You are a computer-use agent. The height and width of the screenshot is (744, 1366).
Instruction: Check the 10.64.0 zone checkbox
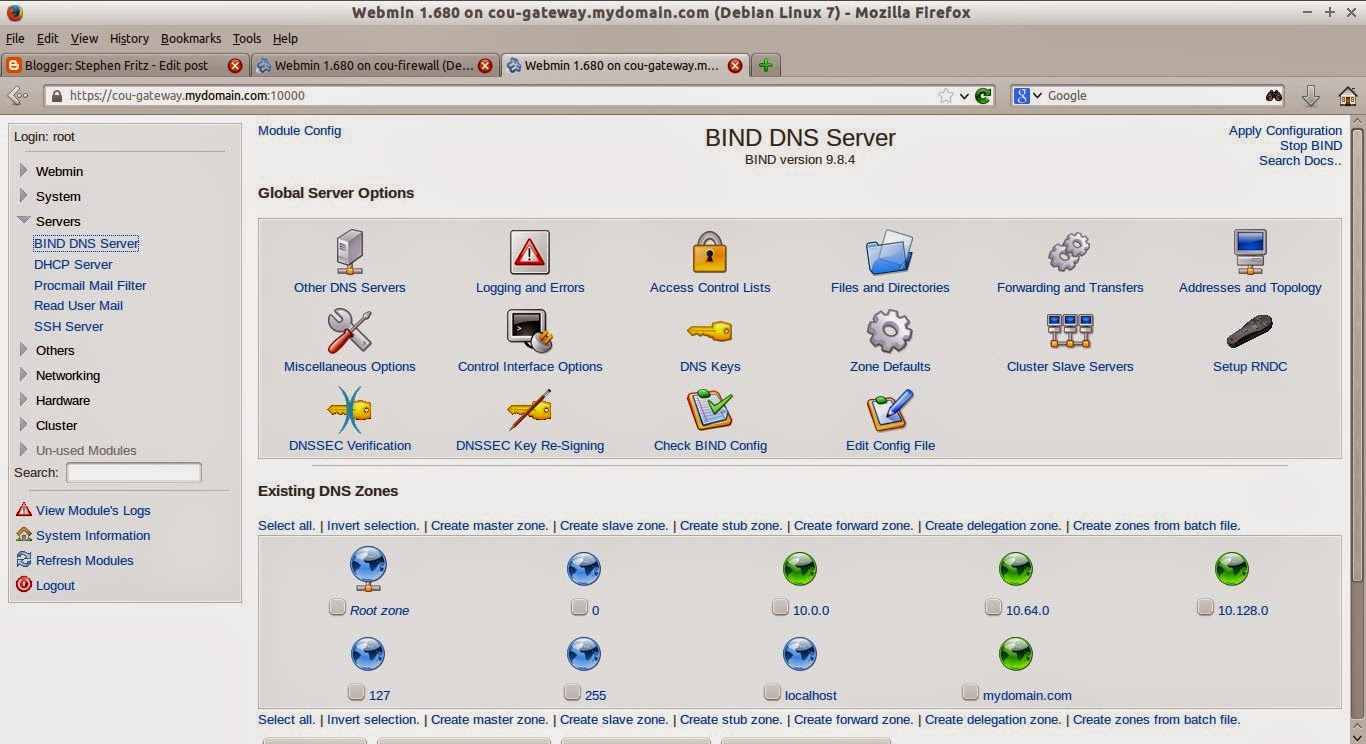[x=993, y=607]
